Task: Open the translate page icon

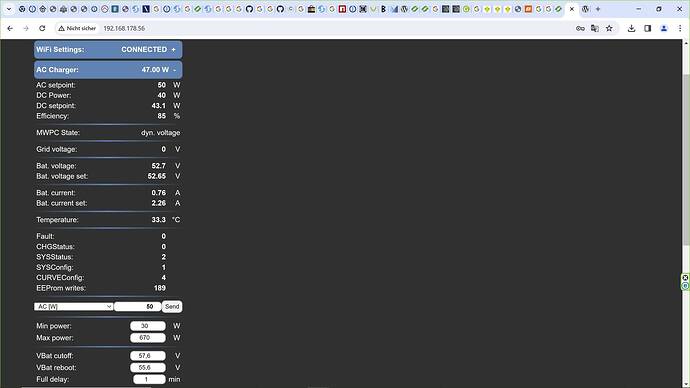Action: pos(595,28)
